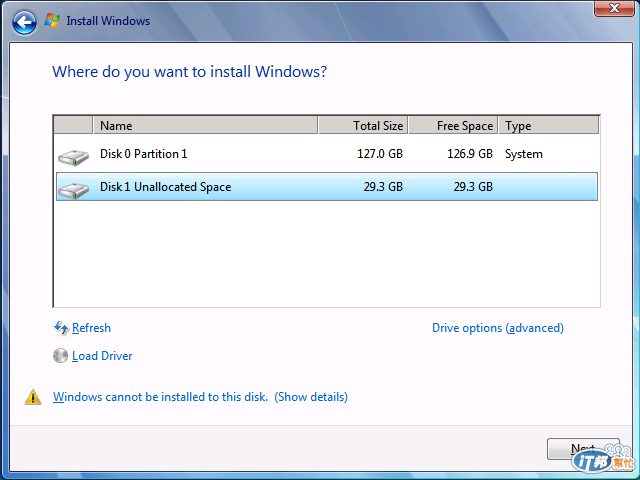Go back using the blue arrow button
The width and height of the screenshot is (640, 480).
24,22
